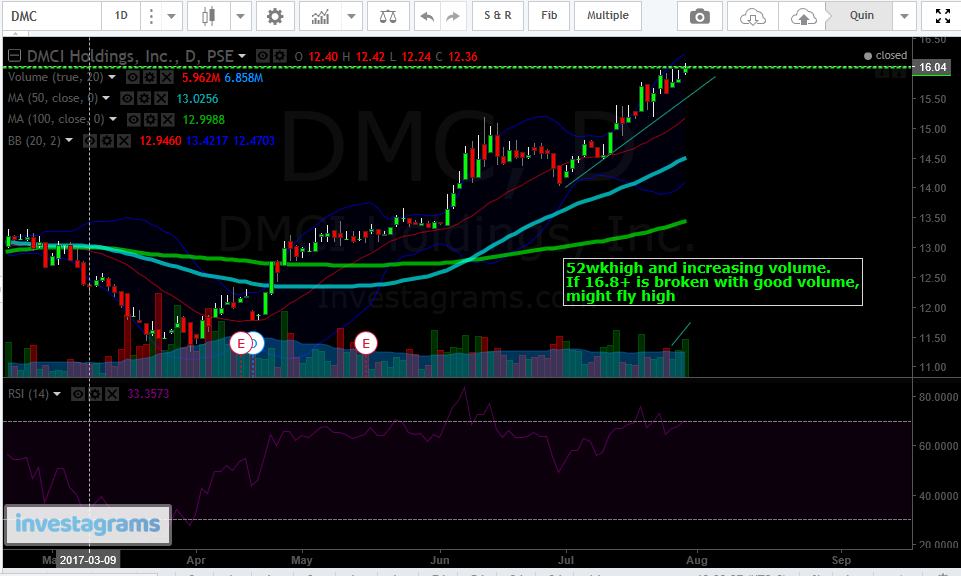Redo last chart action

pyautogui.click(x=453, y=16)
